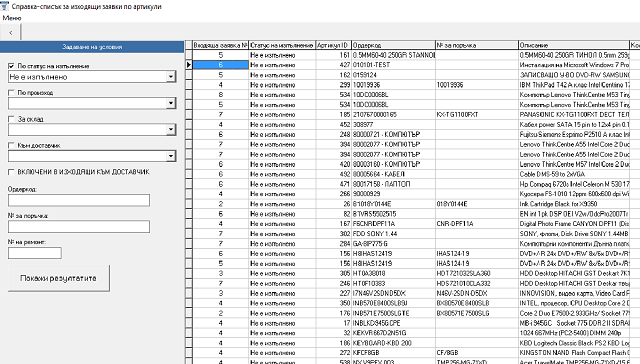Screen dimensions: 640x364
Task: Click '90000929' code cell
Action: (393, 194)
